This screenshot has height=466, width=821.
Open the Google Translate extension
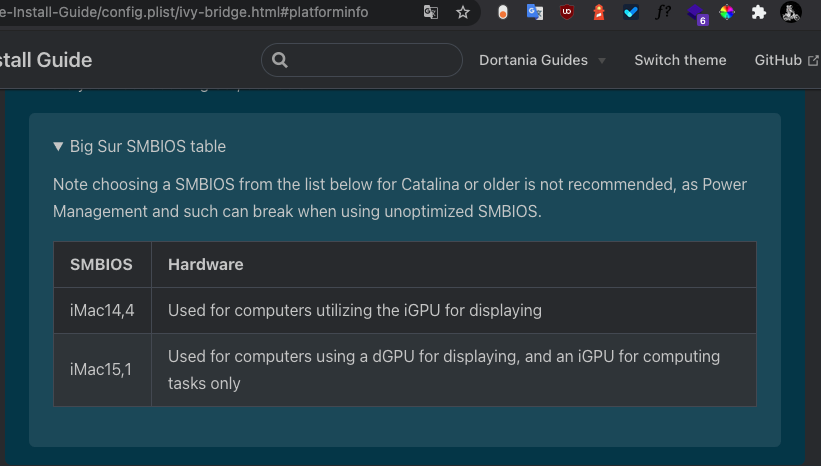tap(535, 13)
